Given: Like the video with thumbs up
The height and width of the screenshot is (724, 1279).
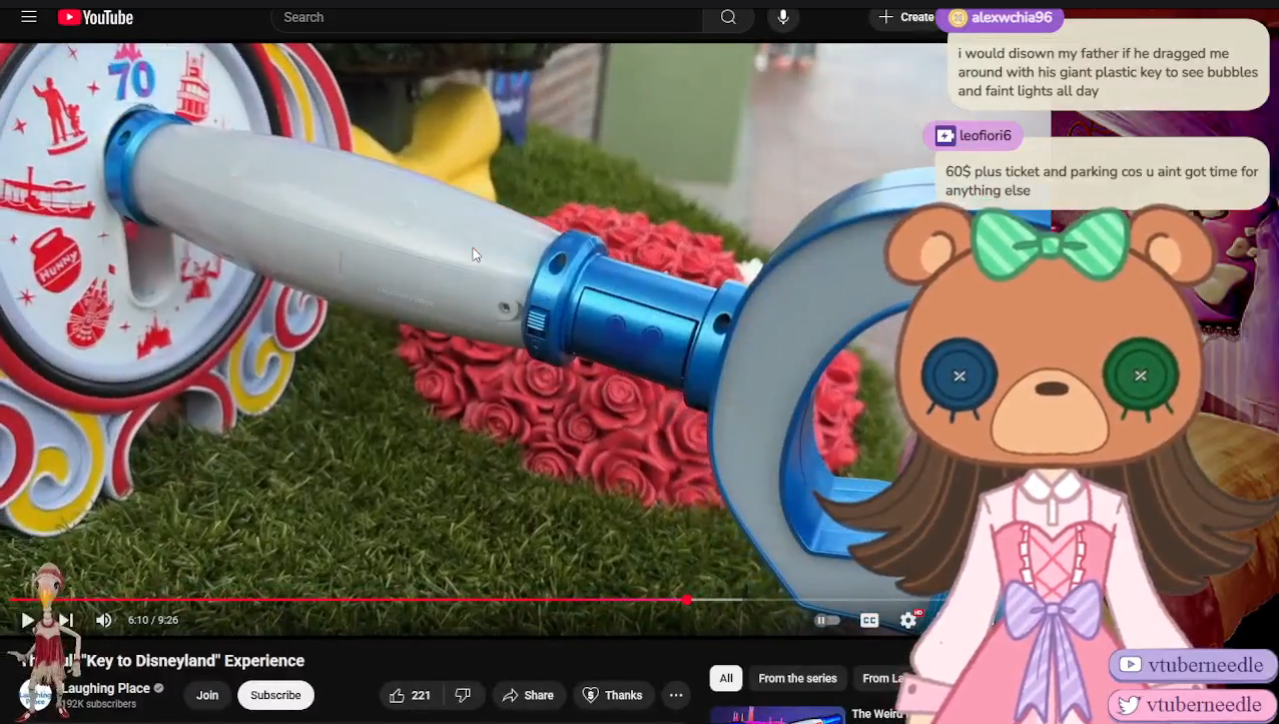Looking at the screenshot, I should pos(409,695).
